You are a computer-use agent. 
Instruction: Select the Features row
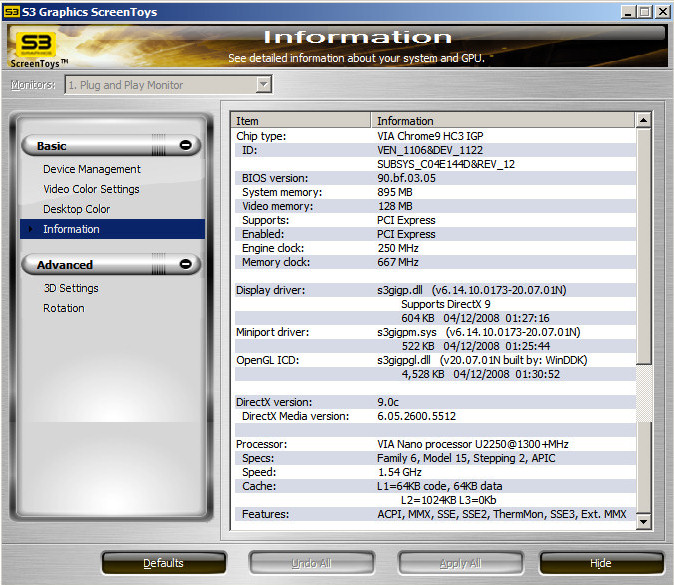(x=435, y=514)
